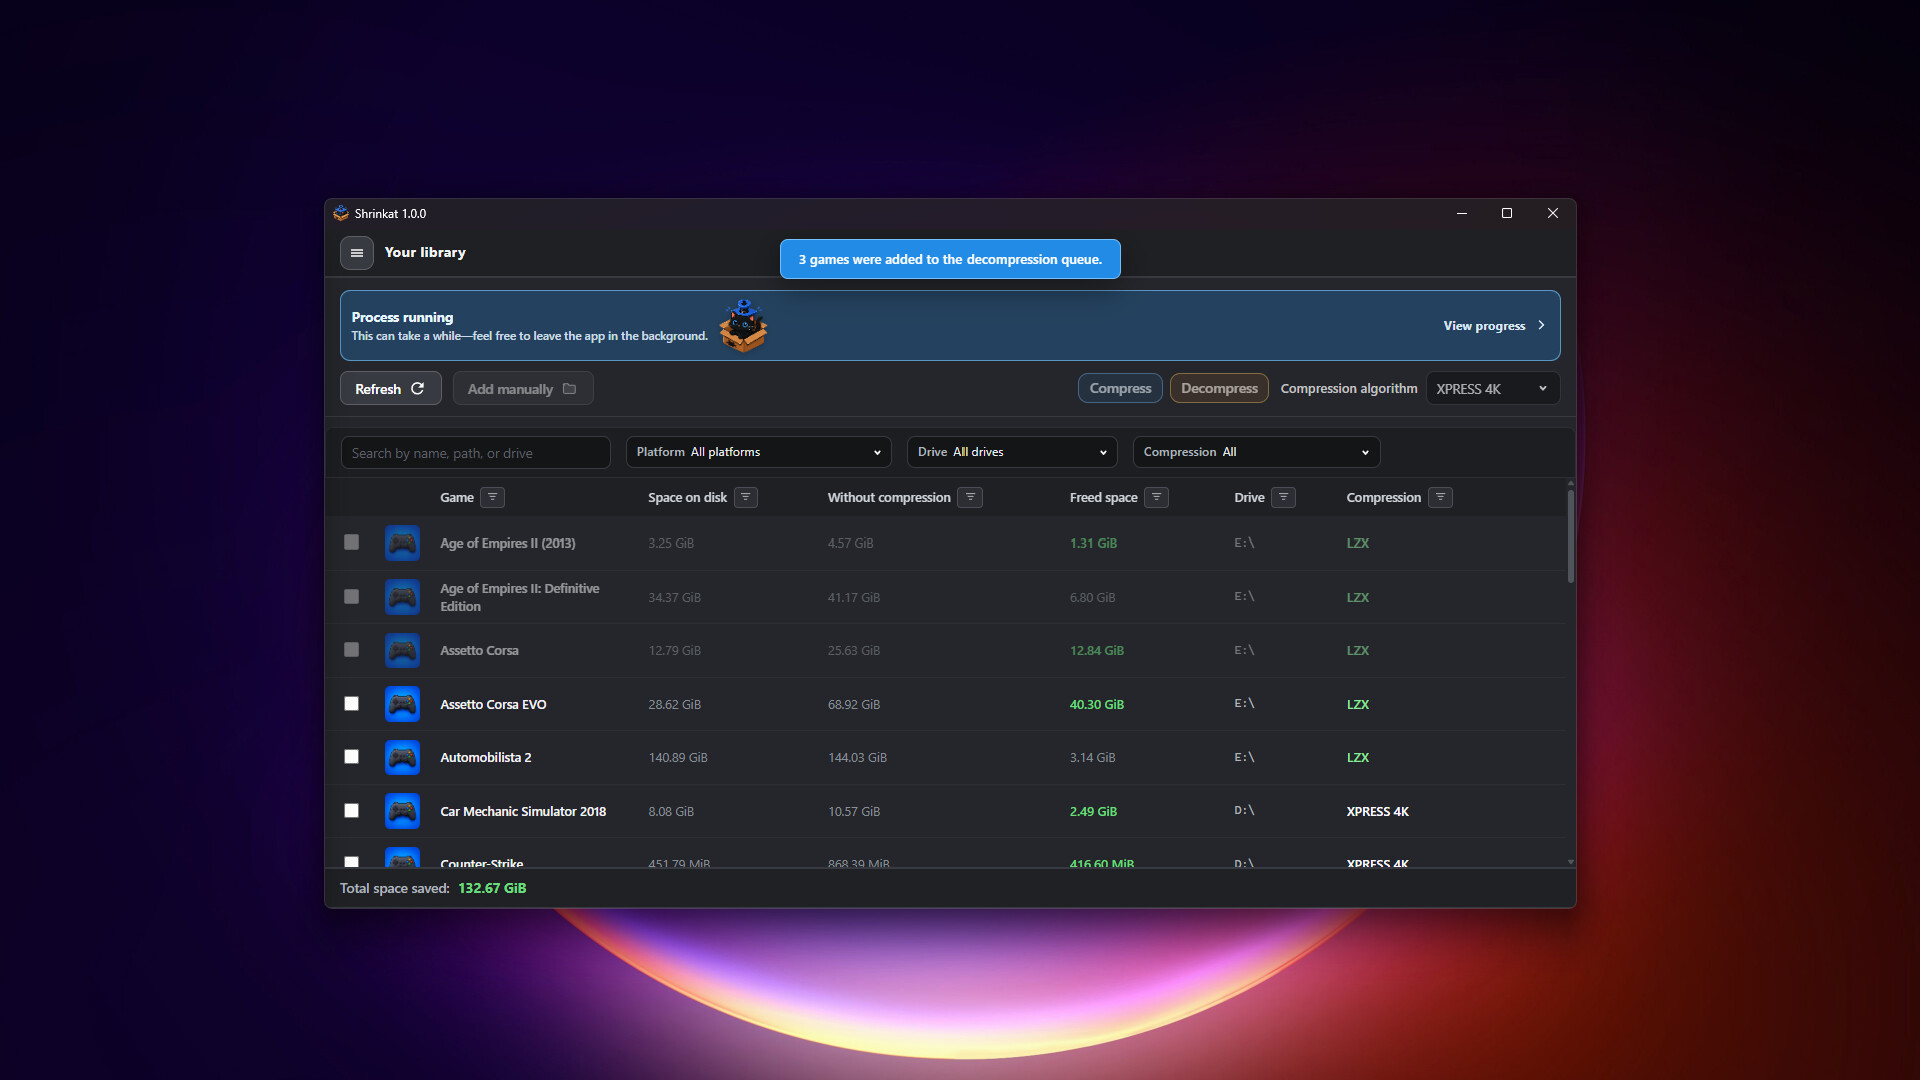Click the Add manually button
1920x1080 pixels.
pyautogui.click(x=523, y=389)
